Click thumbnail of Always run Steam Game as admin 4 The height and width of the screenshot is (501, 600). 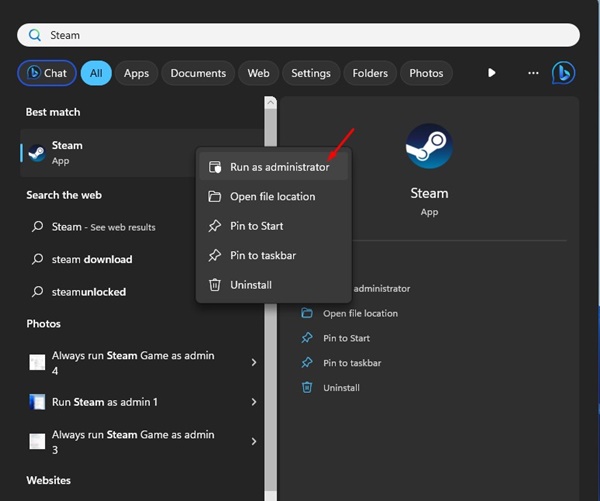point(37,362)
